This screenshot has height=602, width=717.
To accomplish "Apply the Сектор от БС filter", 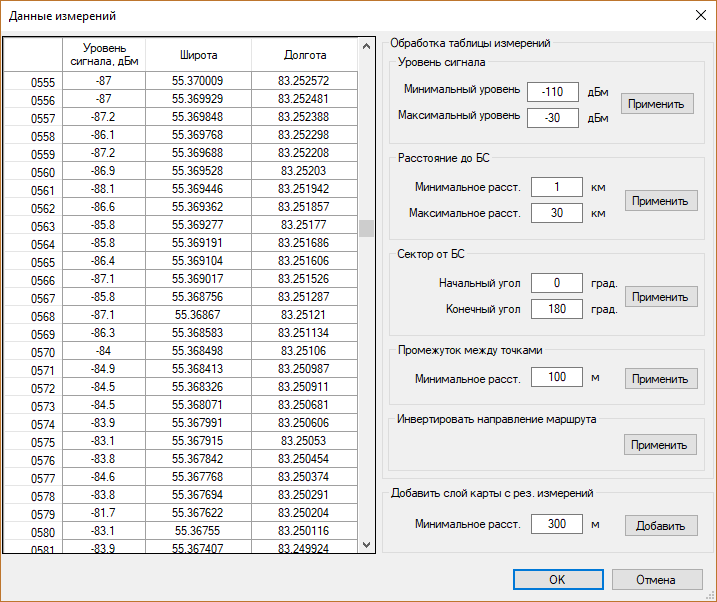I will pyautogui.click(x=661, y=297).
